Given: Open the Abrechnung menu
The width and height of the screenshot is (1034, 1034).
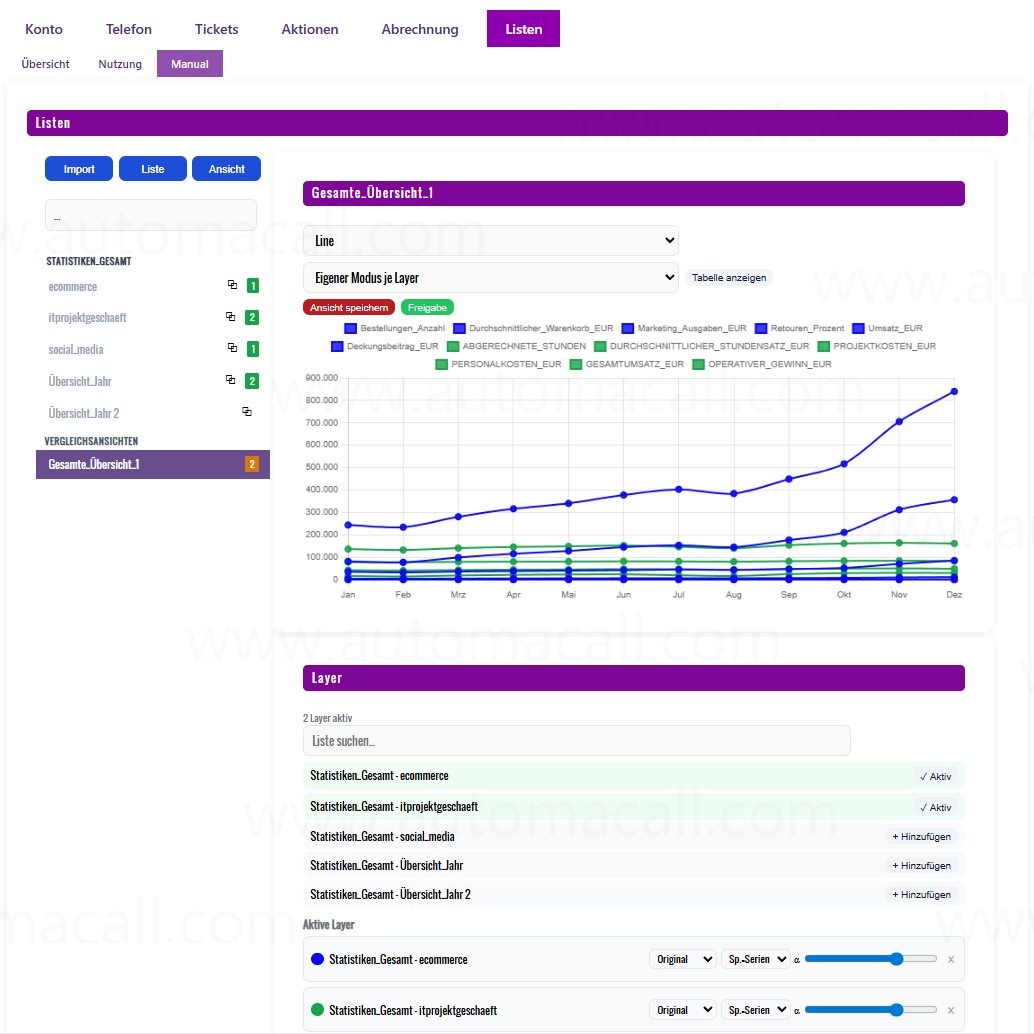Looking at the screenshot, I should tap(419, 29).
